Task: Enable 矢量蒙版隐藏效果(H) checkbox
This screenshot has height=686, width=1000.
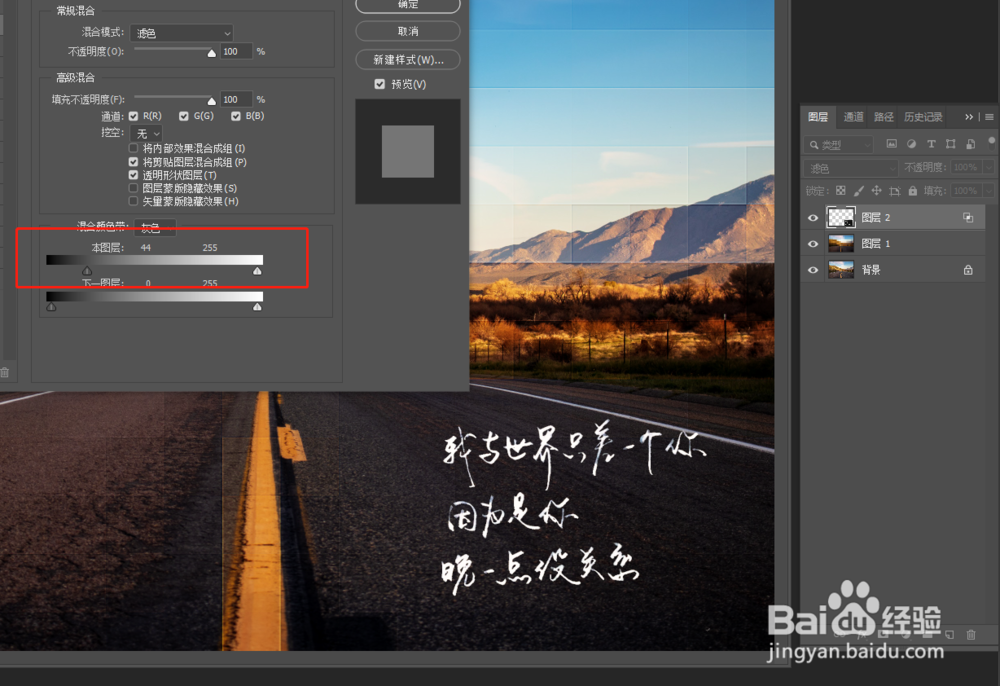Action: (133, 201)
